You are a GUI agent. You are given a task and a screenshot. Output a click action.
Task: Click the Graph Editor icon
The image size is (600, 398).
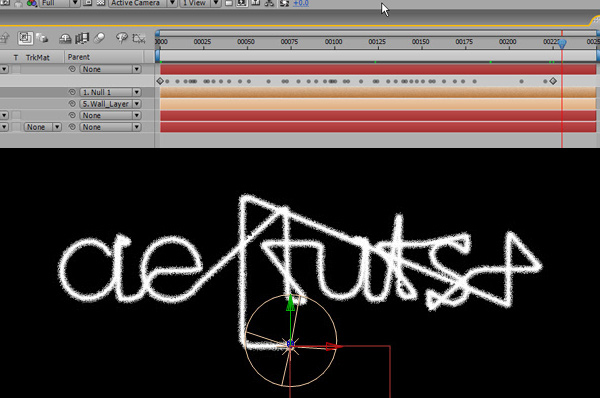[x=139, y=38]
